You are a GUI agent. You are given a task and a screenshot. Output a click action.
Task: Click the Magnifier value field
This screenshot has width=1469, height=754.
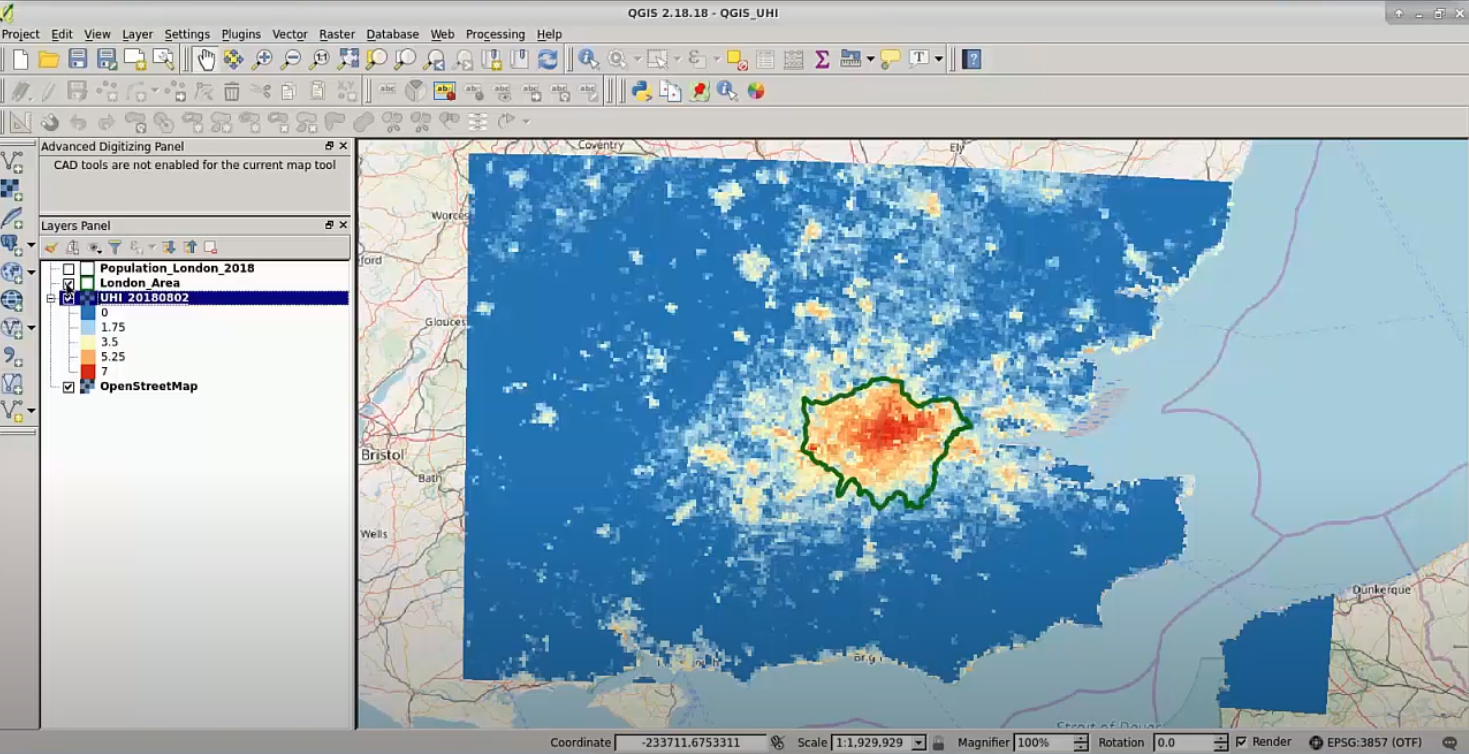coord(1043,743)
